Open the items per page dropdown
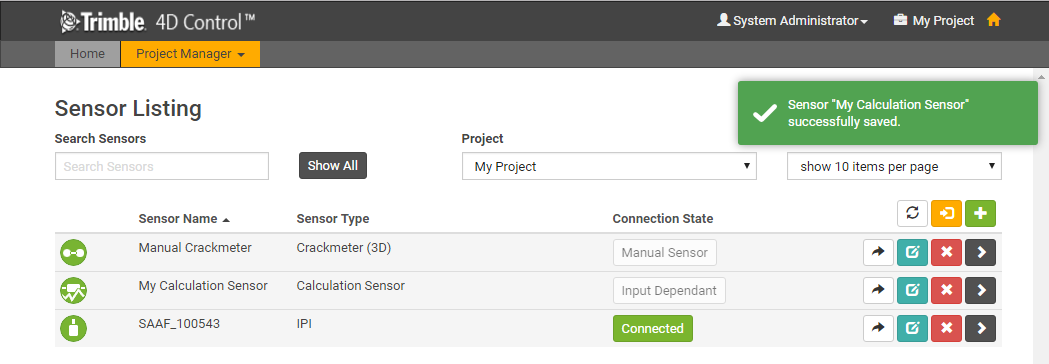1049x364 pixels. click(x=894, y=167)
